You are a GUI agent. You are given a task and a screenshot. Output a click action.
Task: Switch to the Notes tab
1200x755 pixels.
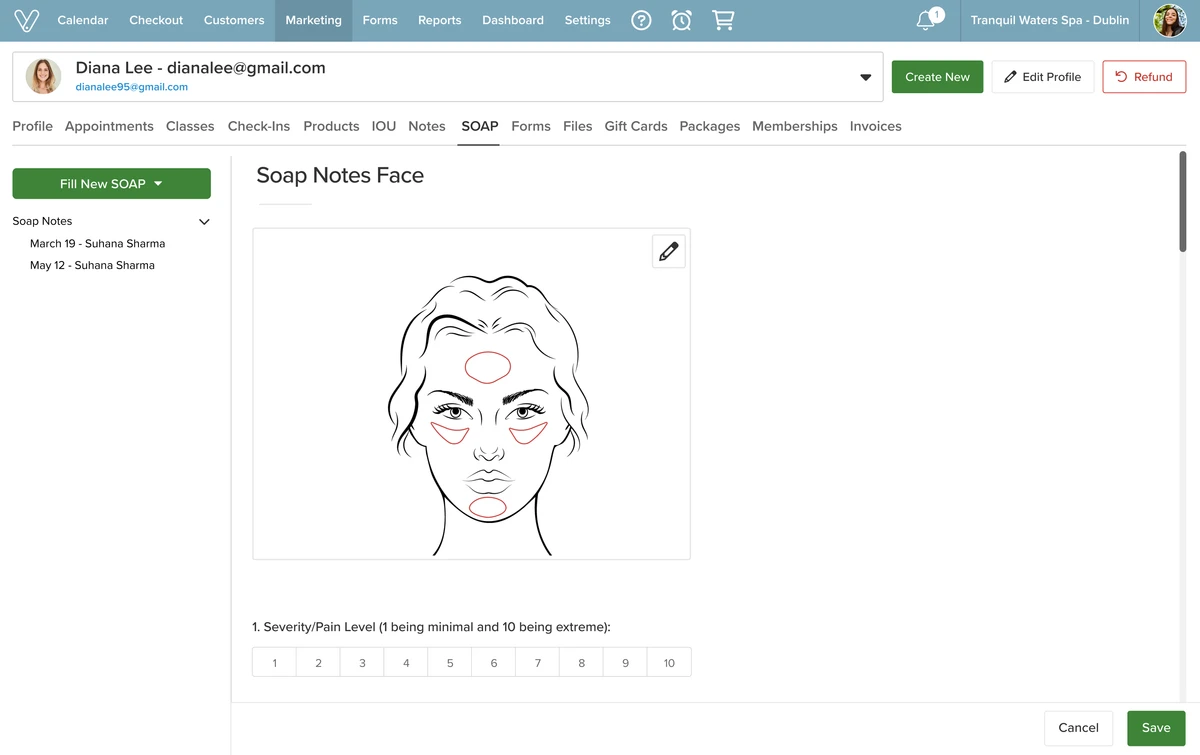click(x=427, y=126)
